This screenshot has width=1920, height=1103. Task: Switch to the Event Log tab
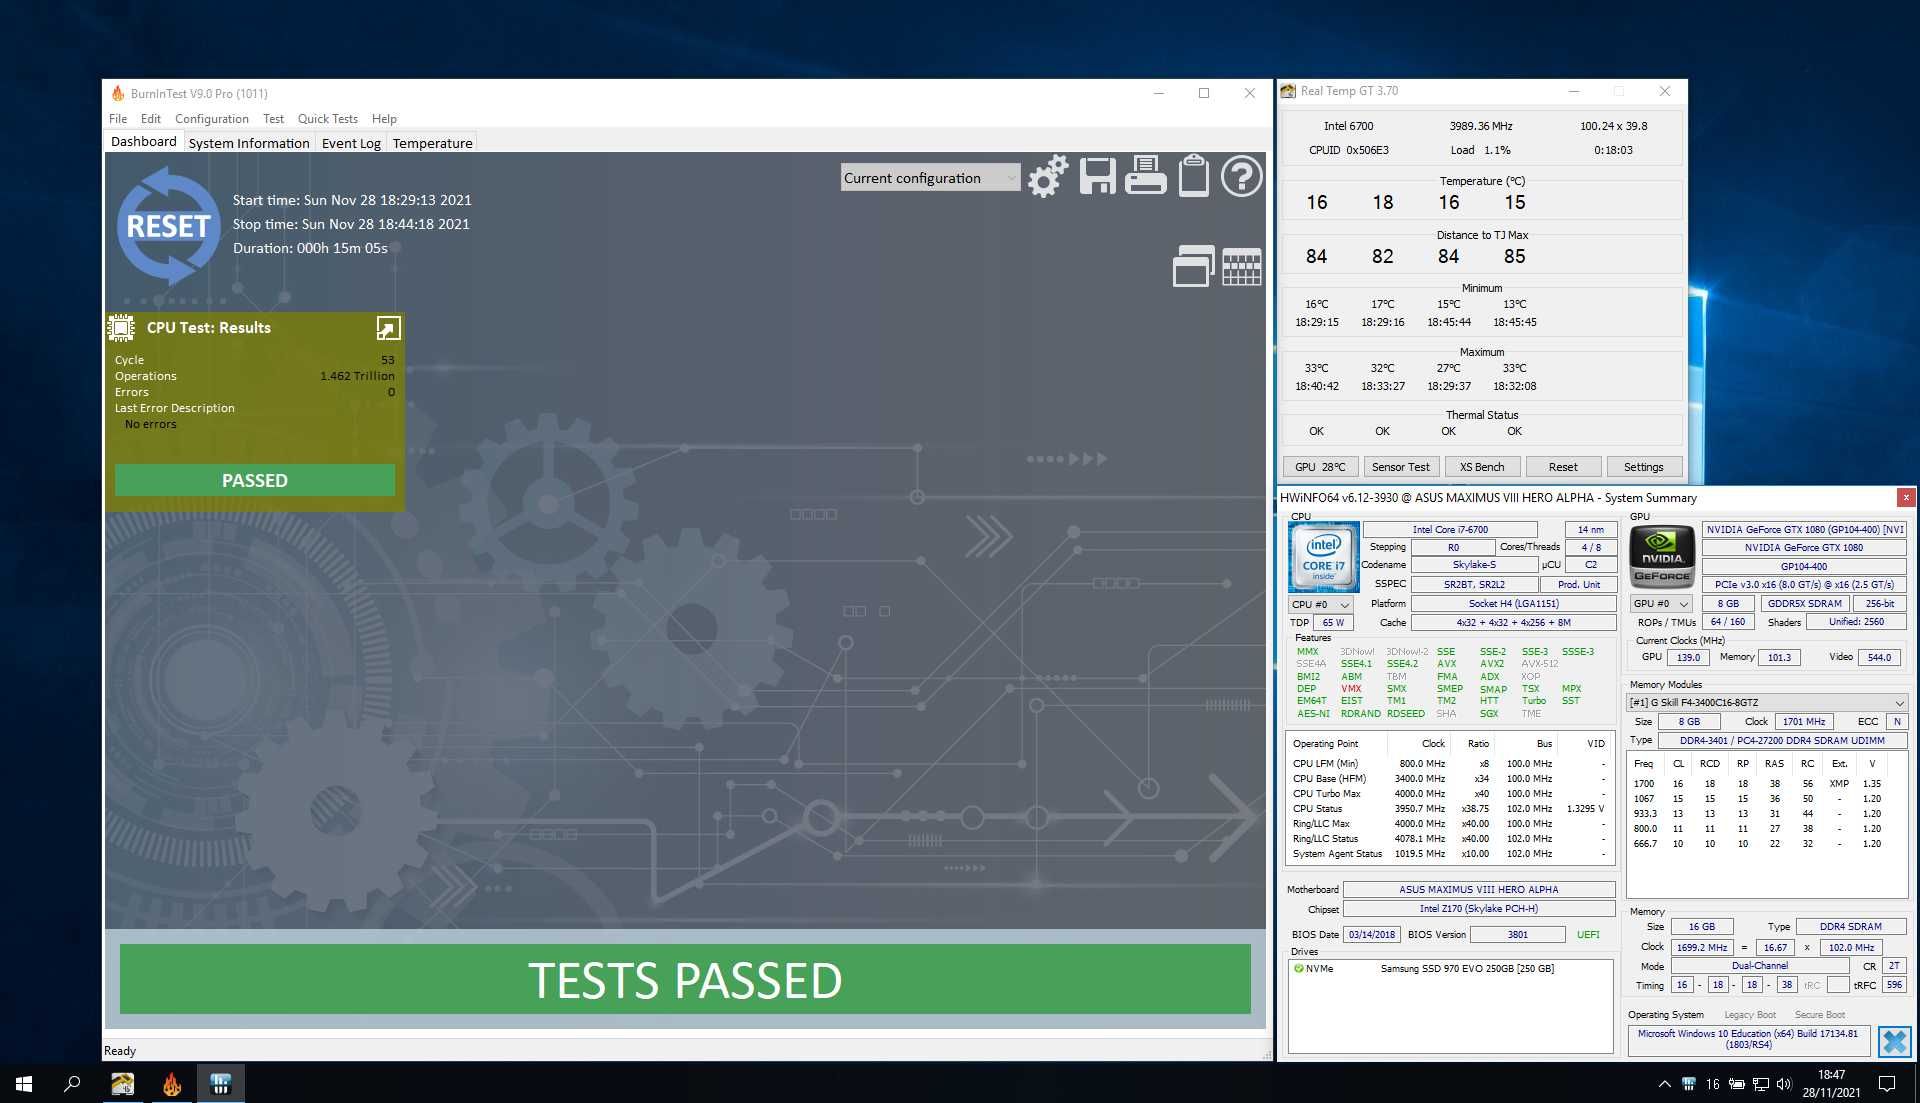coord(351,143)
